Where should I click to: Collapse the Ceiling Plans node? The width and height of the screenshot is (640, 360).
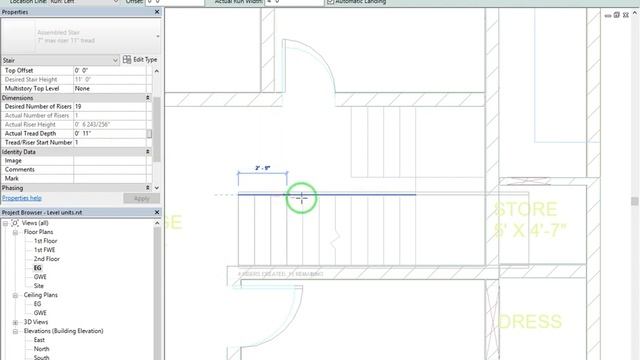pyautogui.click(x=15, y=295)
